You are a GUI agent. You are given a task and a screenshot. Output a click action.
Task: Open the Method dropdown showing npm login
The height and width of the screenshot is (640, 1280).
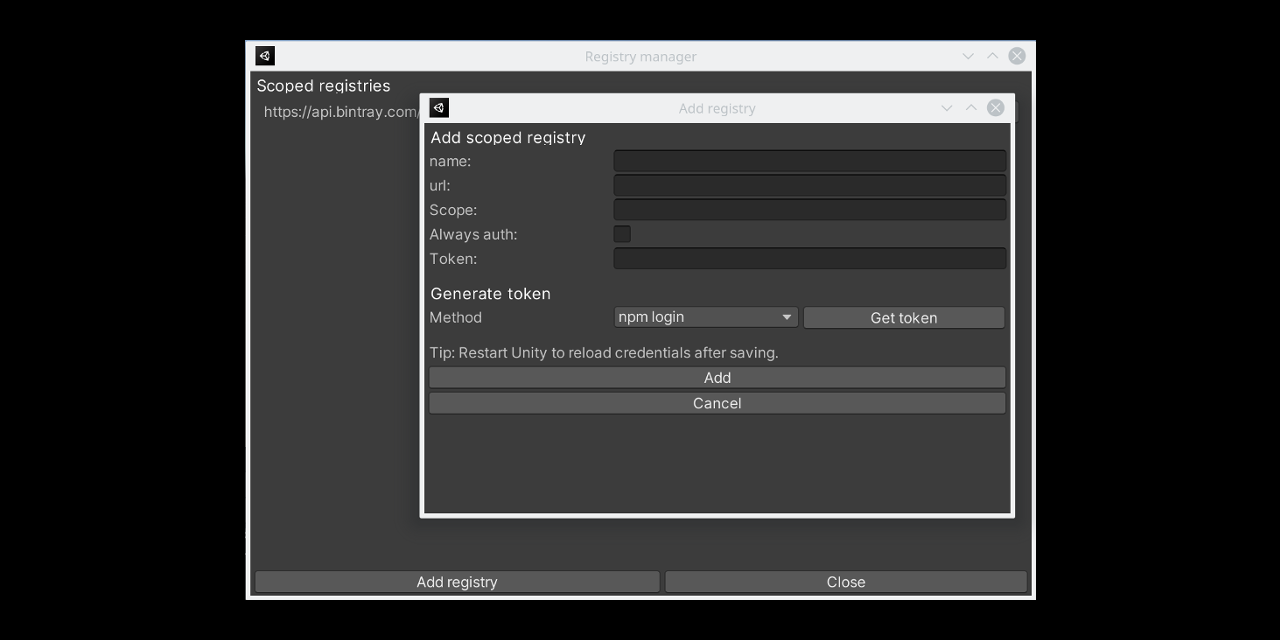705,317
